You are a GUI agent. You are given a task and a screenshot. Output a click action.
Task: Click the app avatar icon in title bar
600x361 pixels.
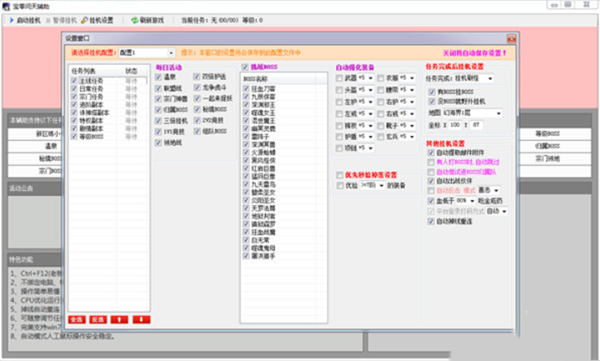[x=6, y=6]
